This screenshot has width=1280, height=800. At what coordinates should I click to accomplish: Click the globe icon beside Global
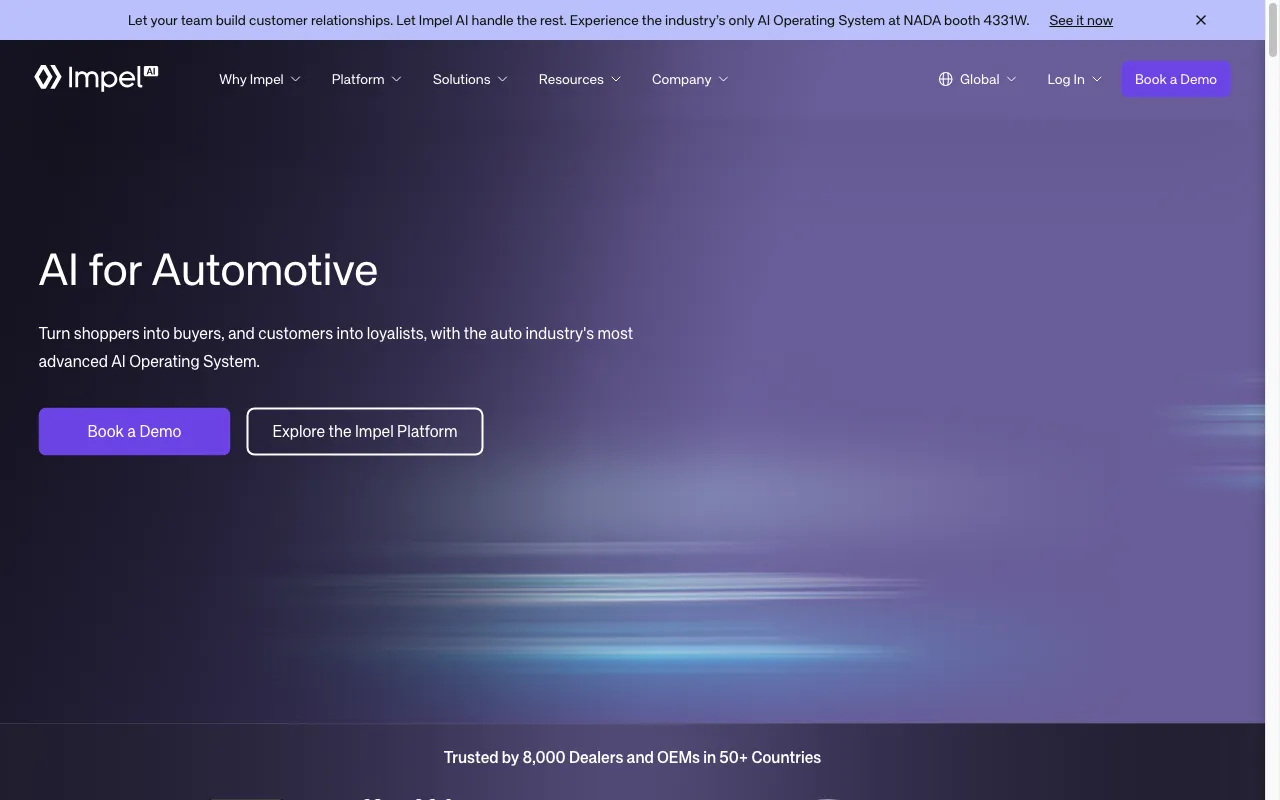click(945, 79)
